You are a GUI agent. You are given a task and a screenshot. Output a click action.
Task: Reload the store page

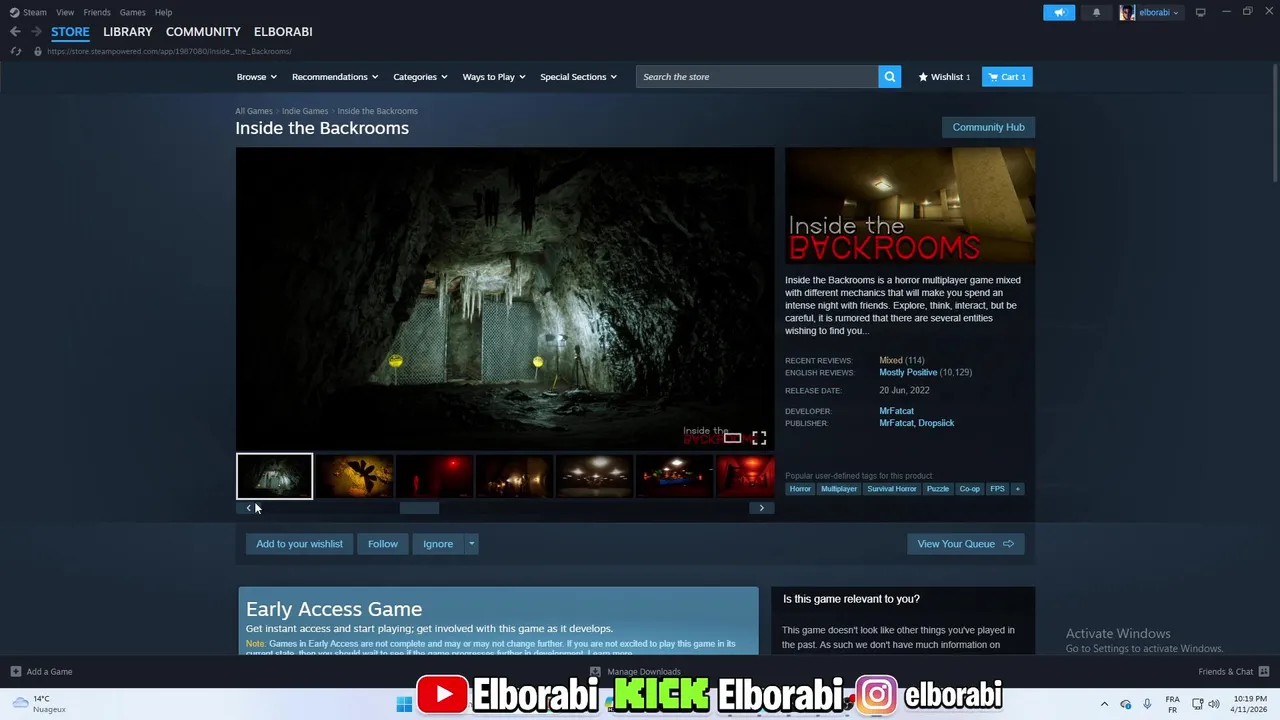coord(16,51)
